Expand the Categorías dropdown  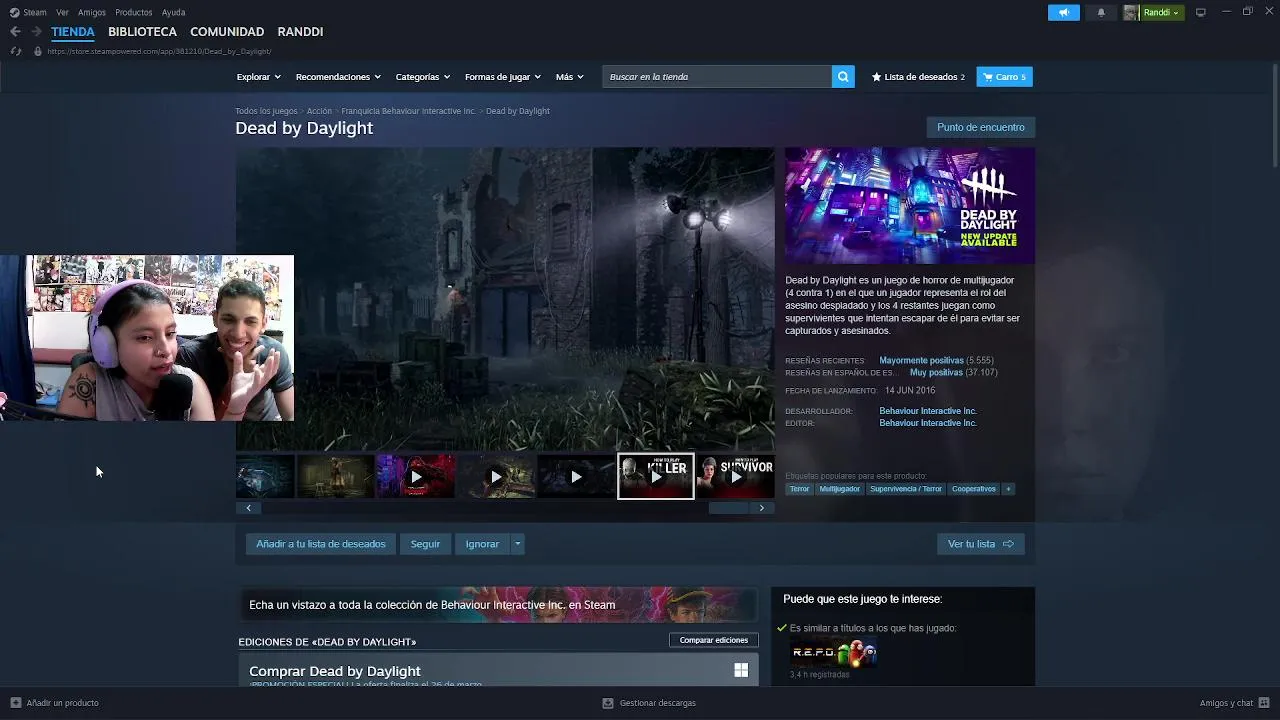click(422, 77)
